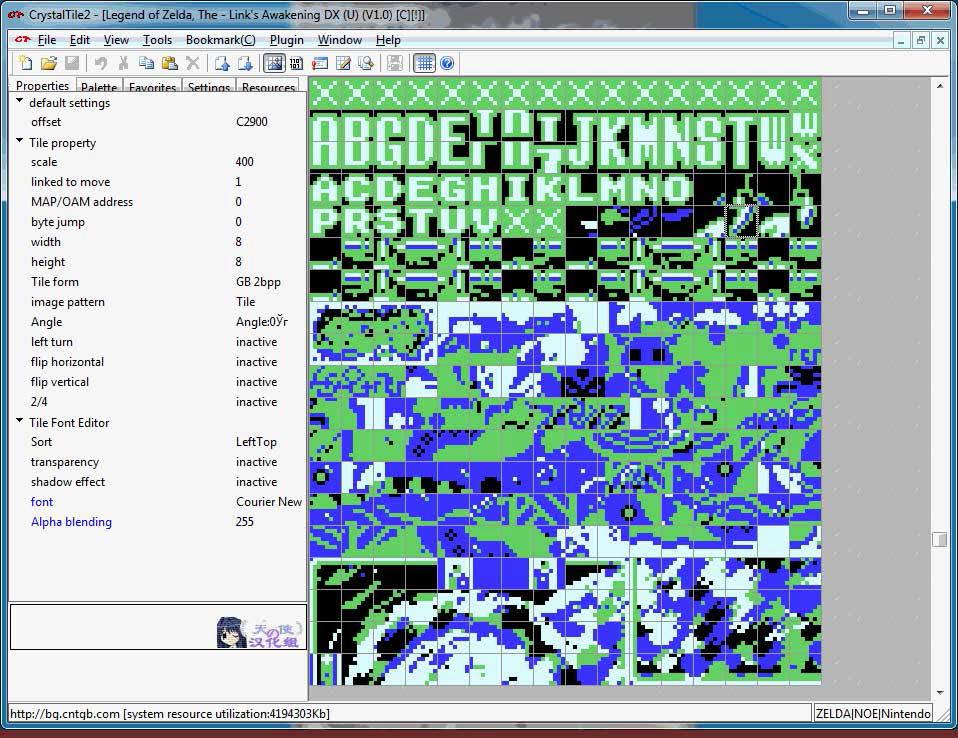The height and width of the screenshot is (738, 958).
Task: Click the Delete X icon in toolbar
Action: click(192, 63)
